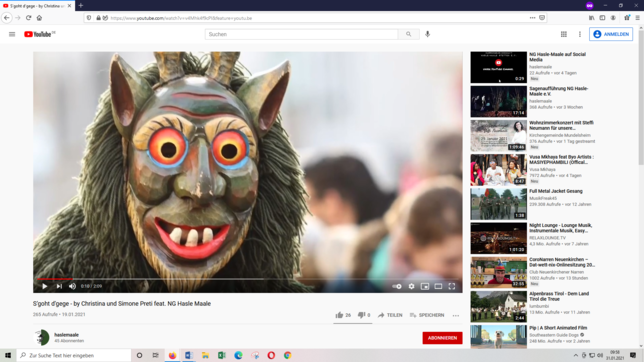Open the Windows Start menu
Viewport: 644px width, 362px height.
[x=8, y=355]
